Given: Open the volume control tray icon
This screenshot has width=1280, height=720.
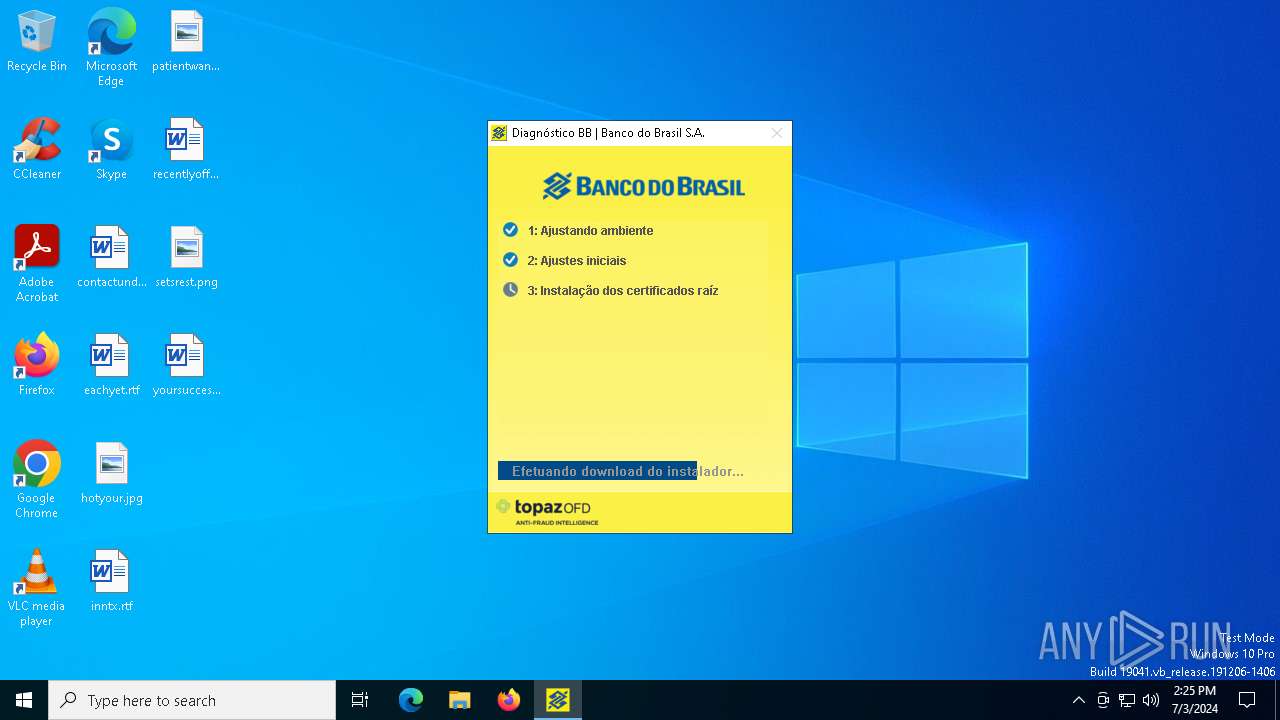Looking at the screenshot, I should coord(1151,700).
